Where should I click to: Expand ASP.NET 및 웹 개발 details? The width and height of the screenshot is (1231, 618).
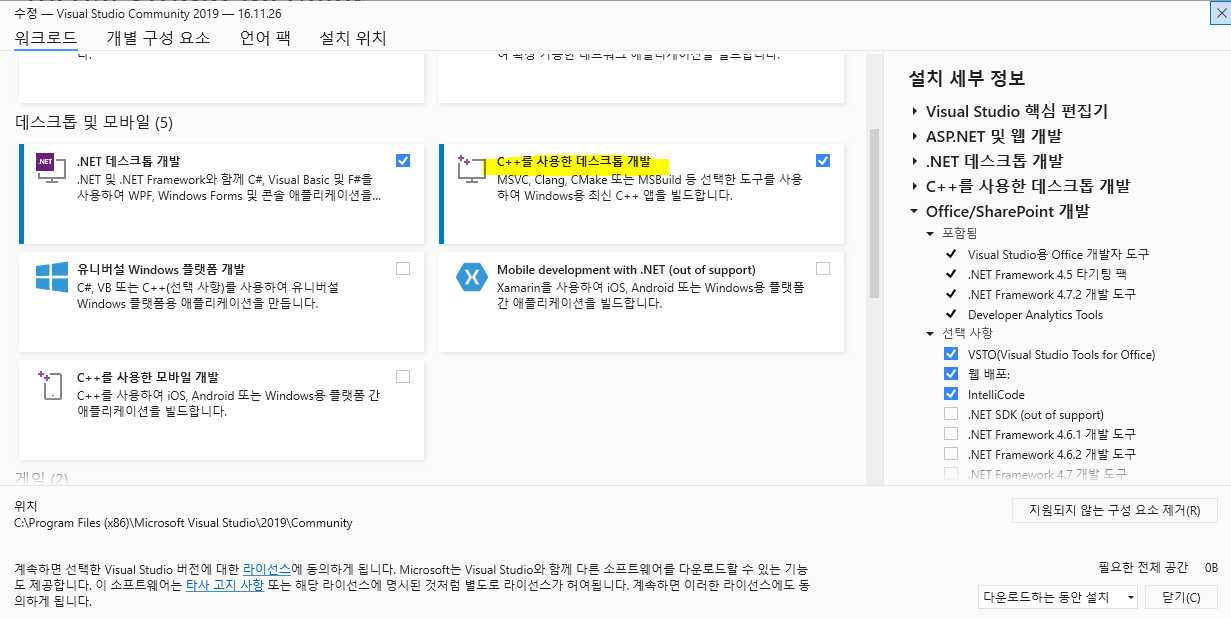(915, 136)
